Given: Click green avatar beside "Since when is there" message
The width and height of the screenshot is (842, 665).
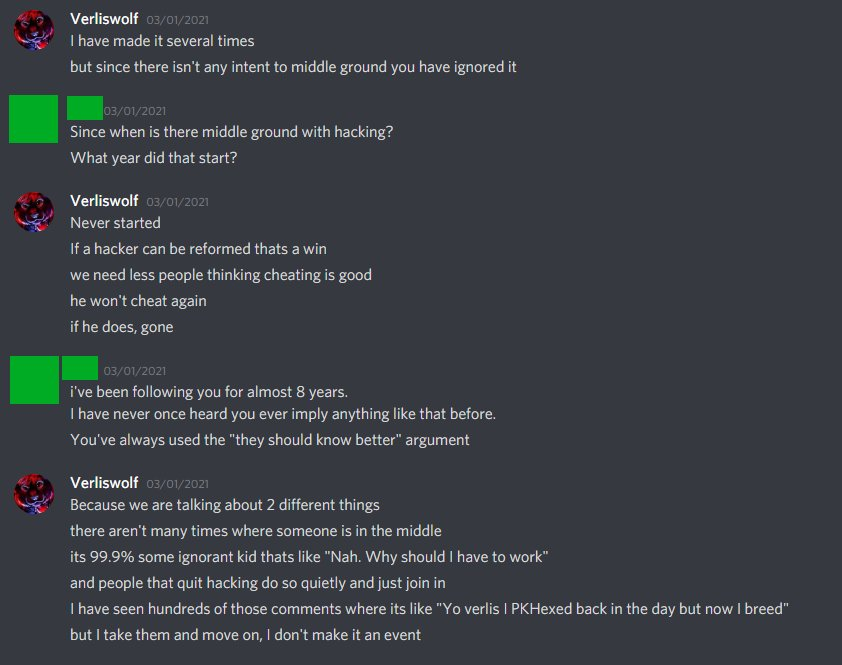Looking at the screenshot, I should 33,120.
